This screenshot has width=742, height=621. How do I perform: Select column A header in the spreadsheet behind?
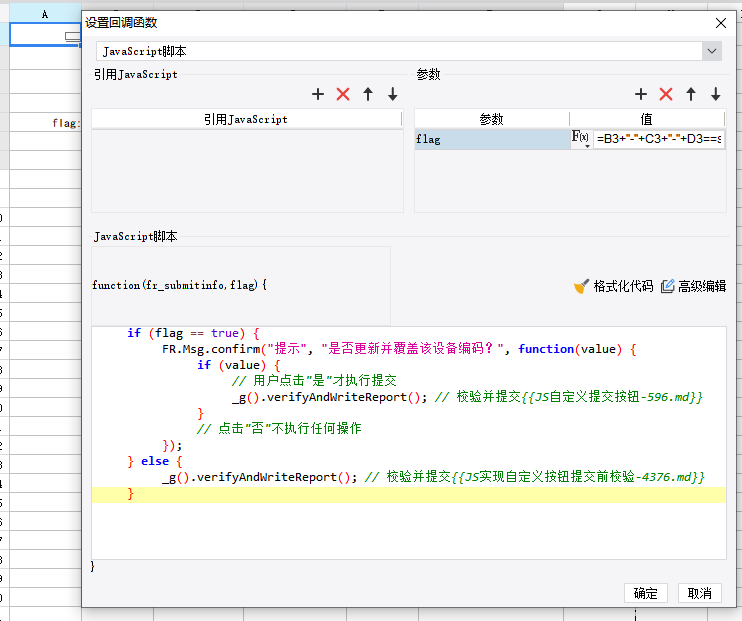(45, 14)
